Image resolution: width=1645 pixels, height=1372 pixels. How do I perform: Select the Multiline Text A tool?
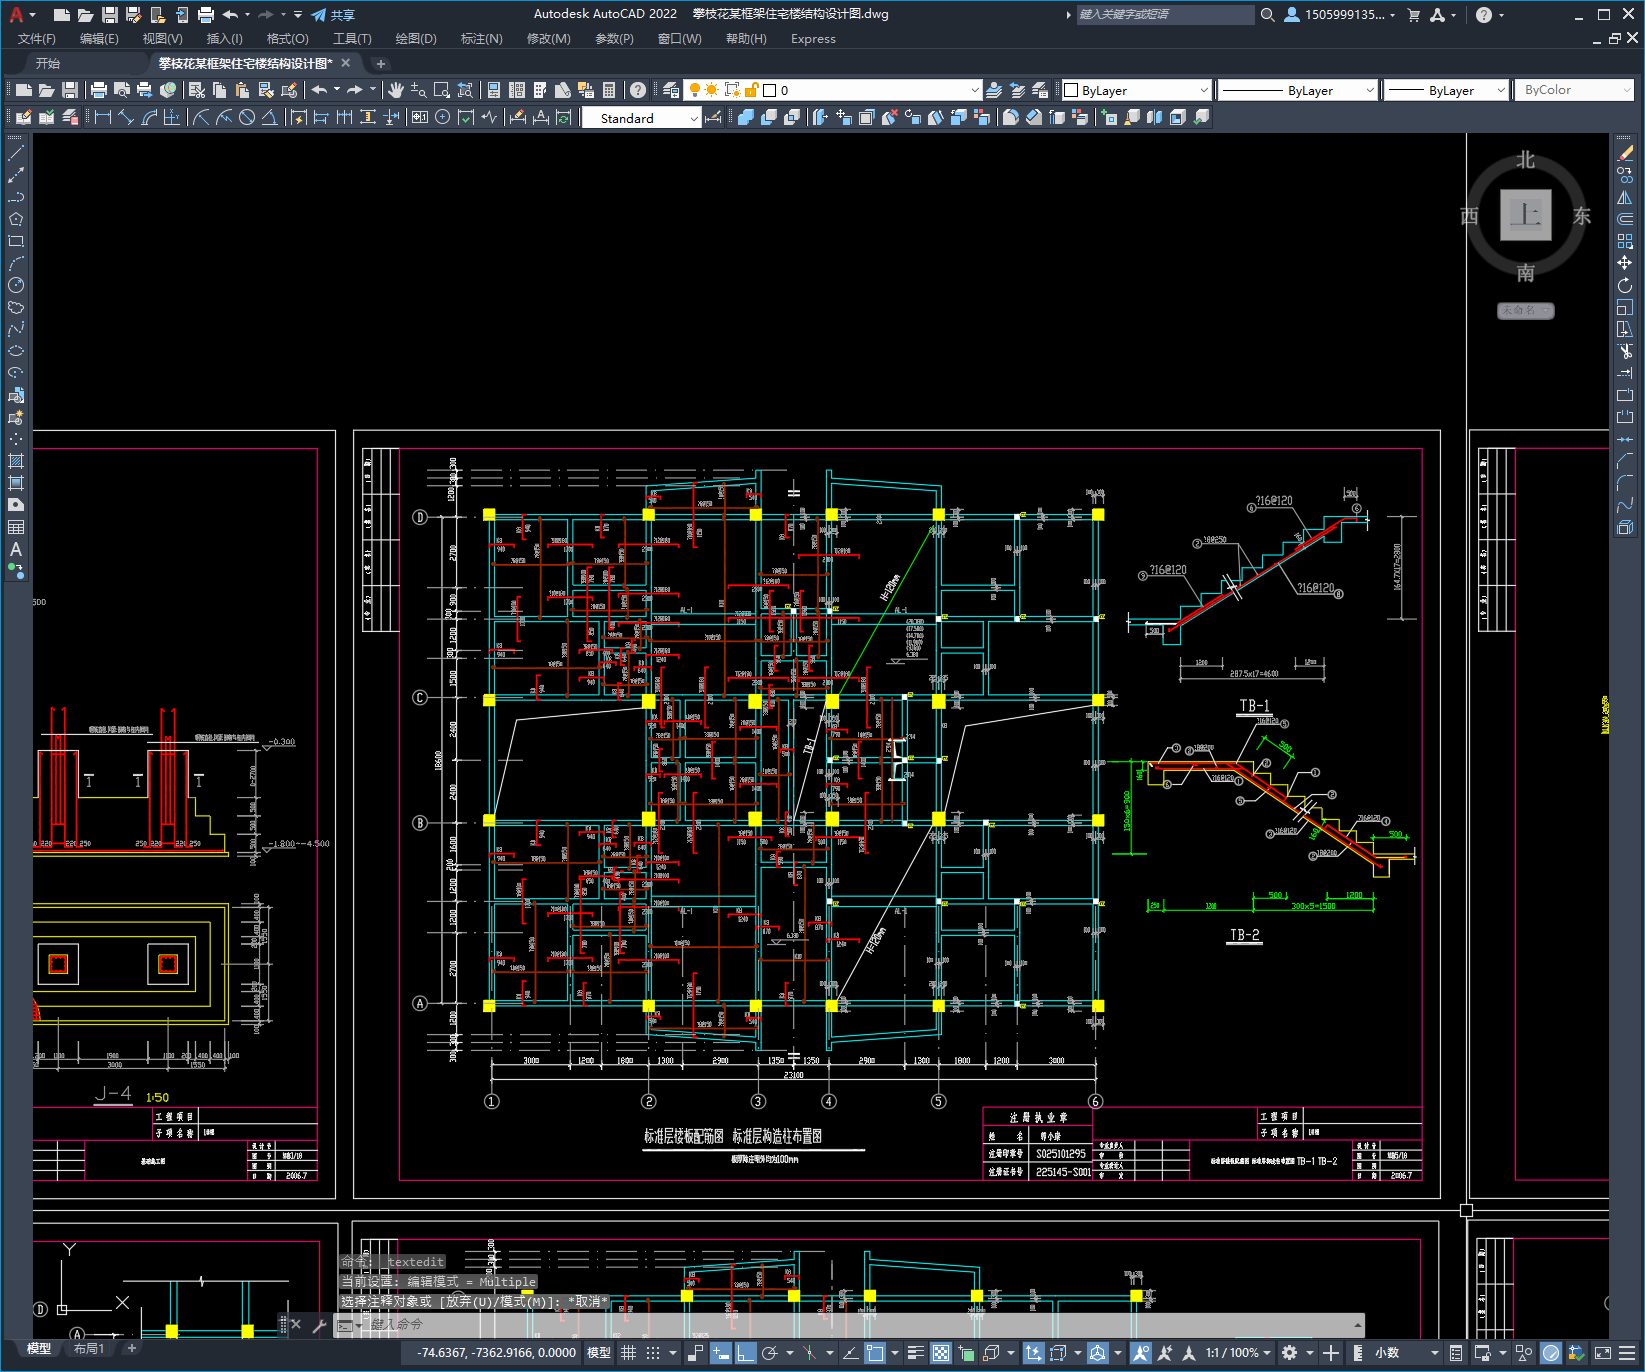[x=16, y=549]
